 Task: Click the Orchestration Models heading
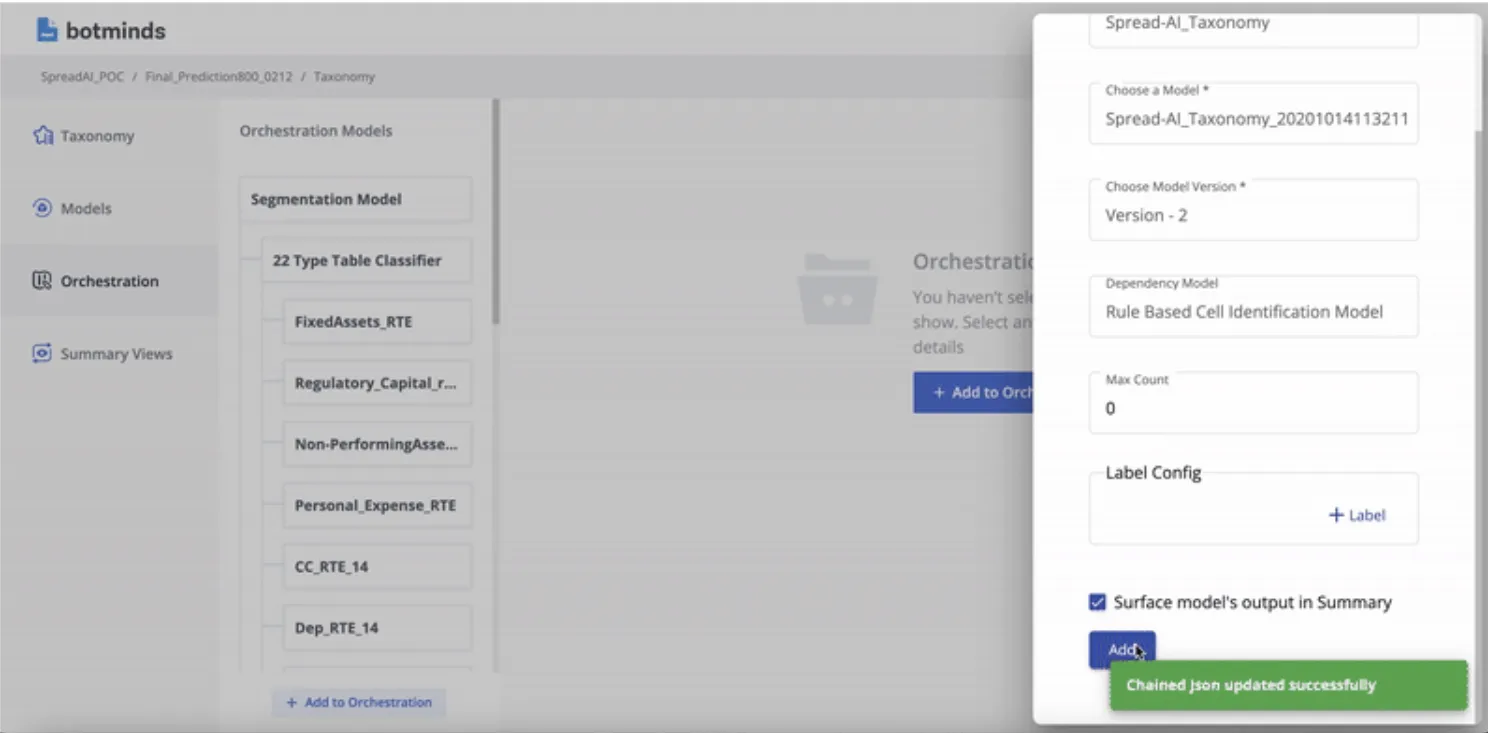(x=316, y=131)
